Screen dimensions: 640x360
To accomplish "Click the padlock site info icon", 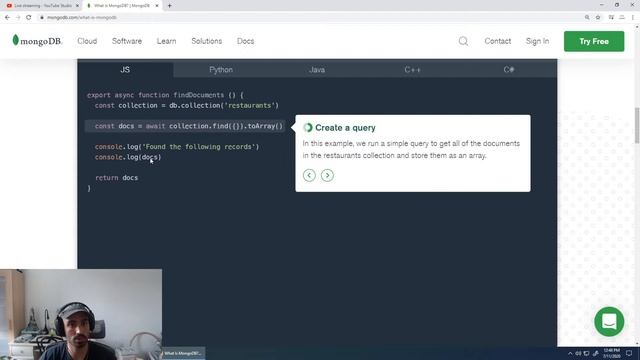I will pos(42,18).
